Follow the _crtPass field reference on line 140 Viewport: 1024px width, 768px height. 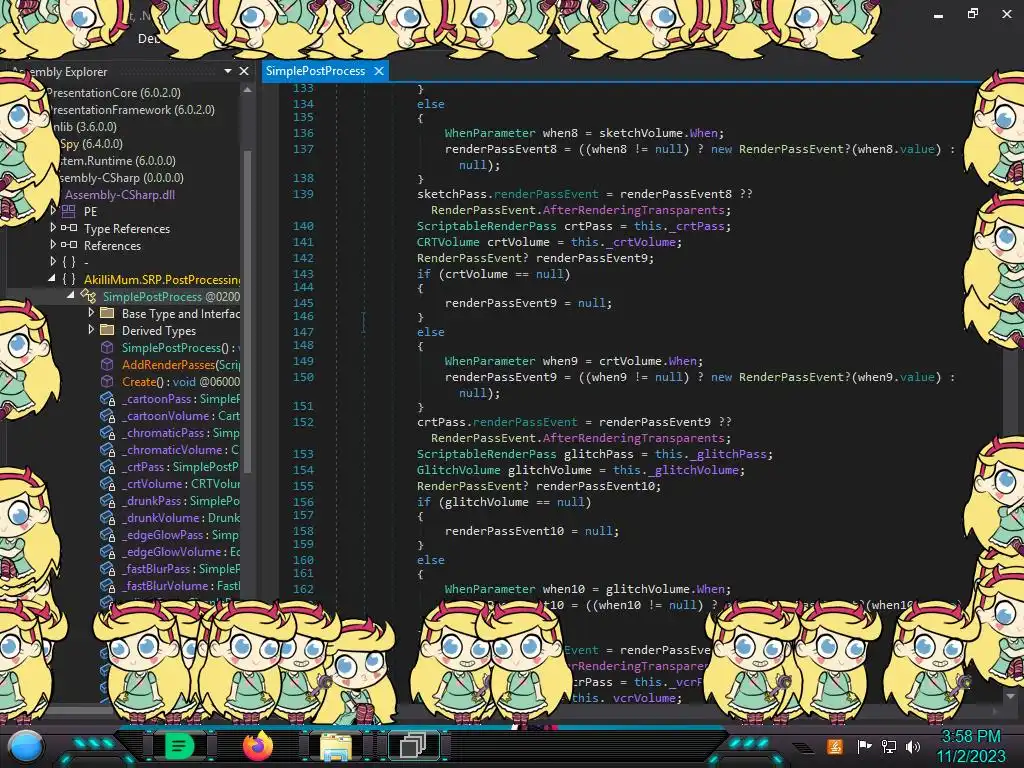point(696,226)
